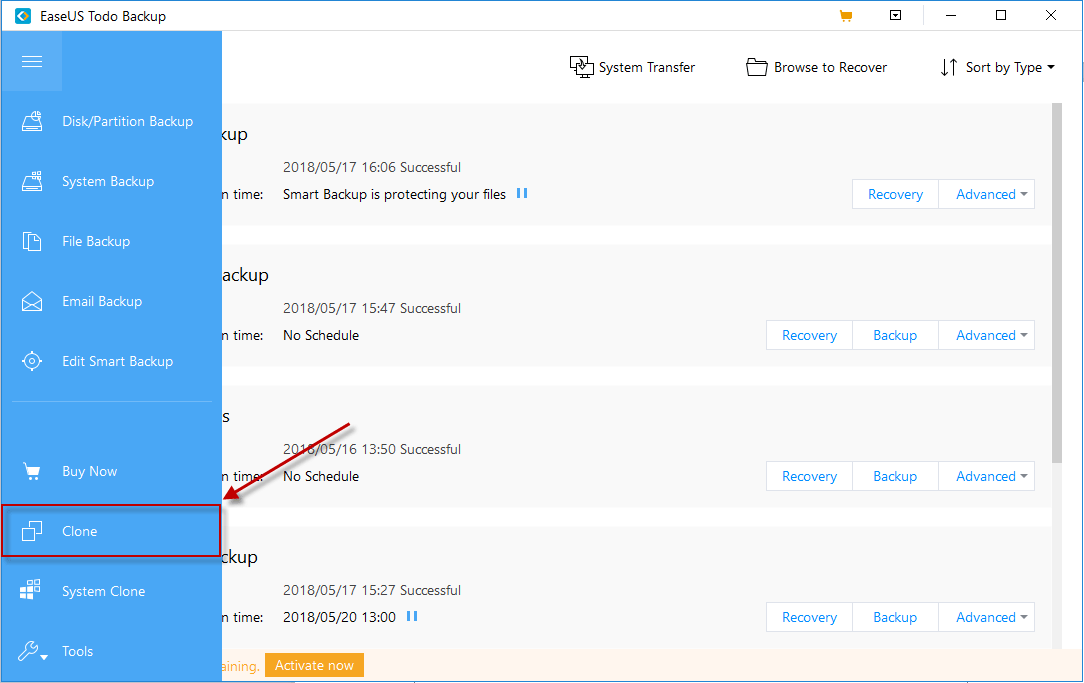Screen dimensions: 1084x683
Task: Open Email Backup
Action: pyautogui.click(x=111, y=301)
